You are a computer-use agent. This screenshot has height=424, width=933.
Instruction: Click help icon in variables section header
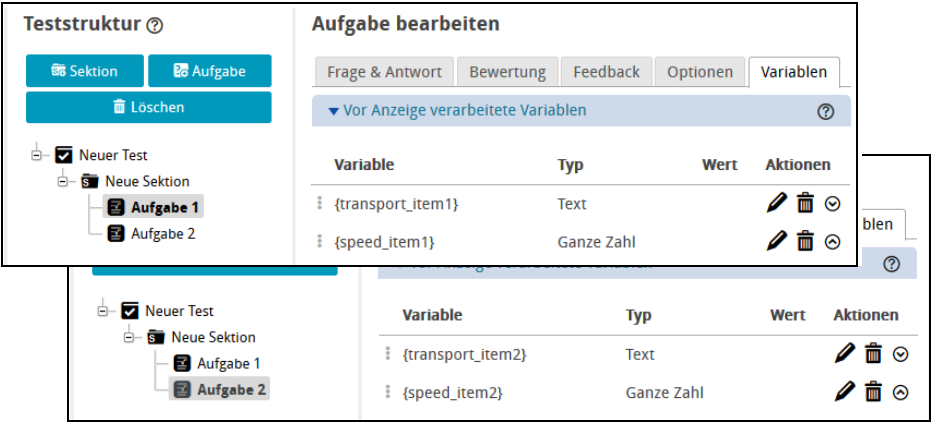[826, 111]
